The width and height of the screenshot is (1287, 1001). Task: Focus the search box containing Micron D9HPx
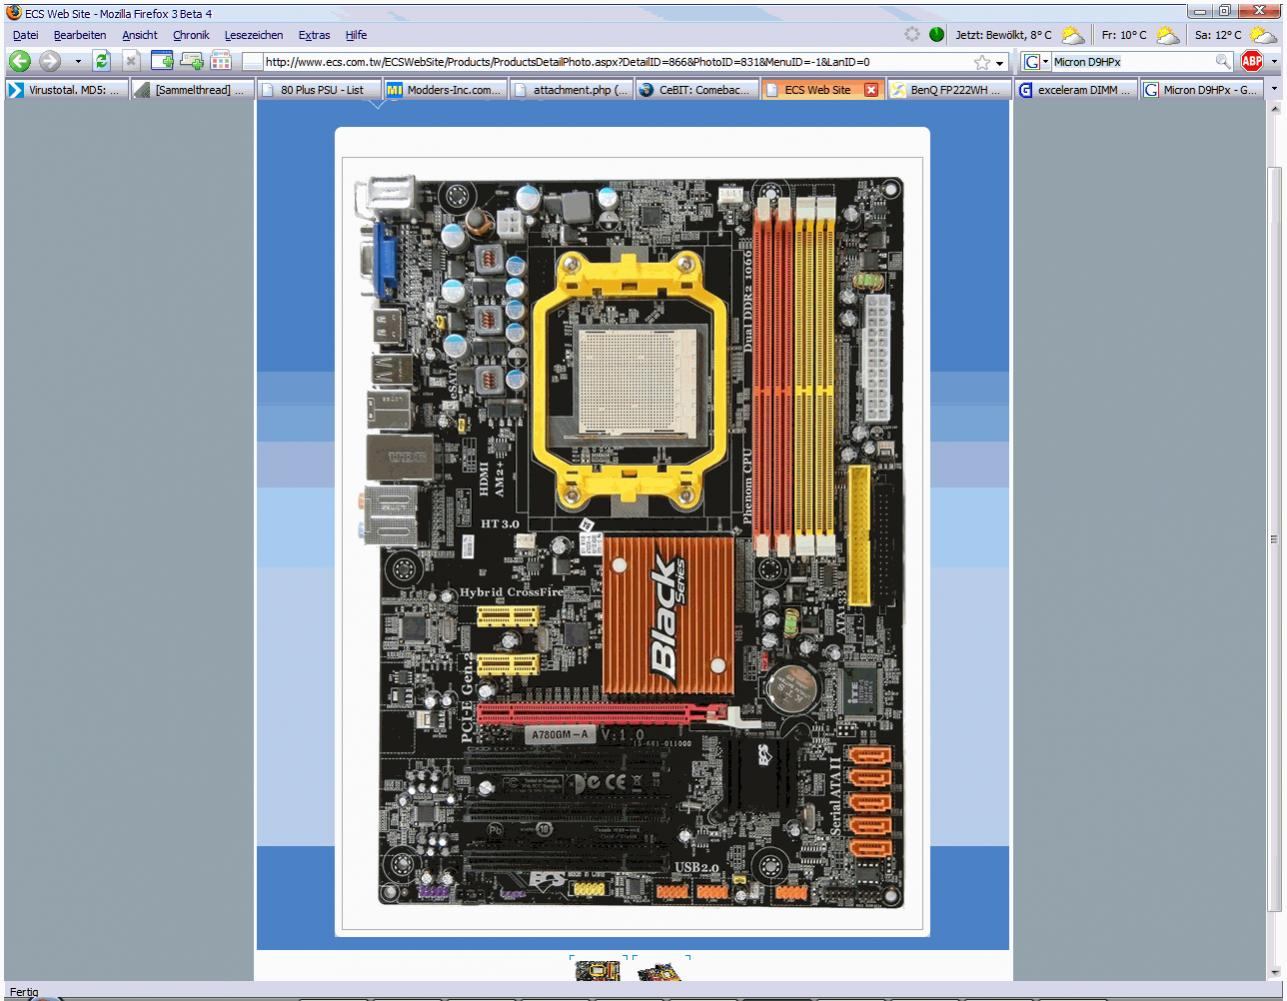1131,62
